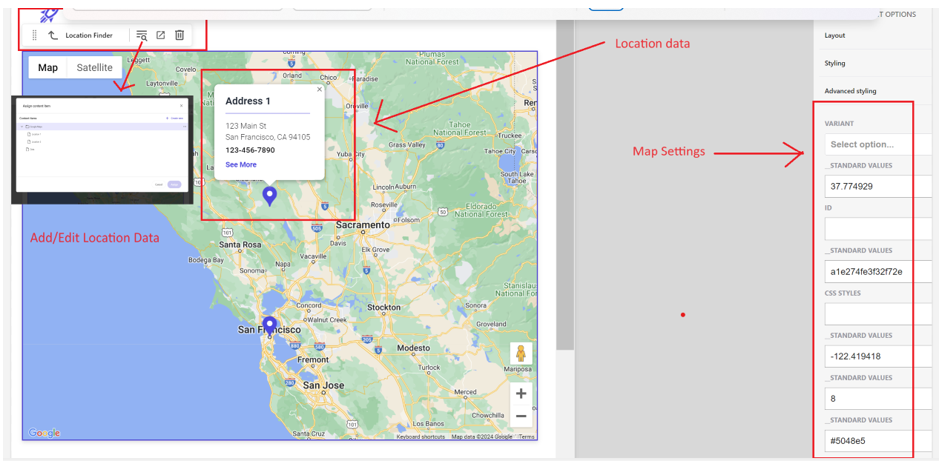
Task: Edit the field containing a1e274fe3f32f72e
Action: click(x=879, y=271)
